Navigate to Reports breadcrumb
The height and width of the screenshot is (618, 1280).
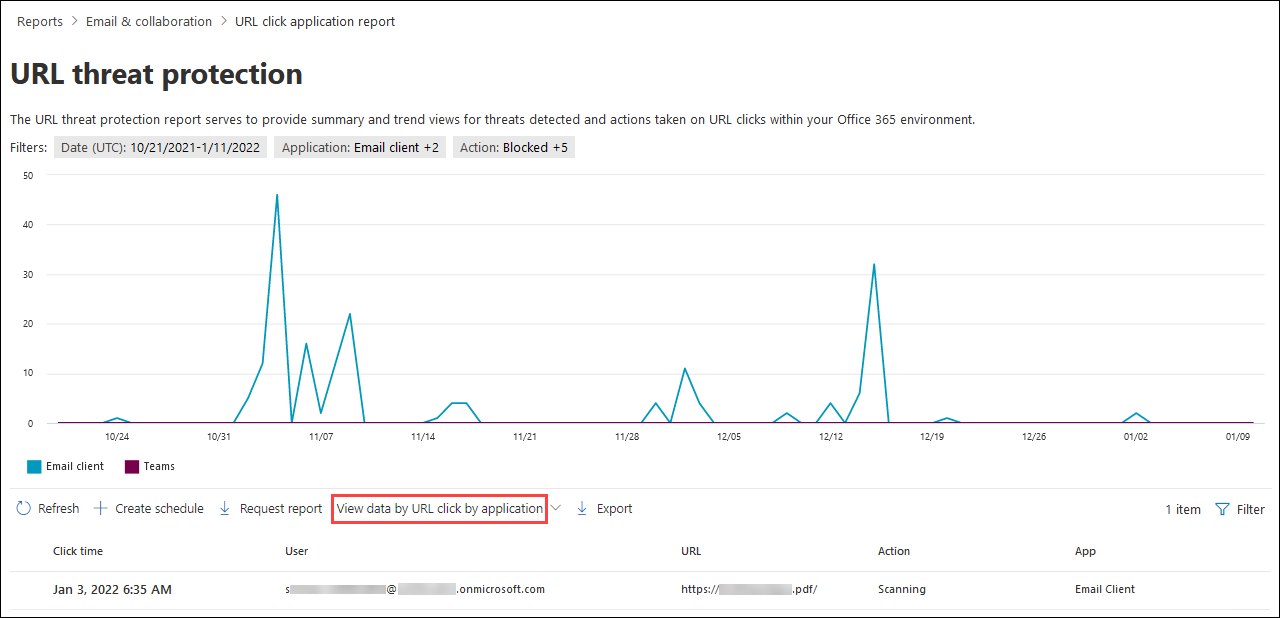tap(40, 21)
